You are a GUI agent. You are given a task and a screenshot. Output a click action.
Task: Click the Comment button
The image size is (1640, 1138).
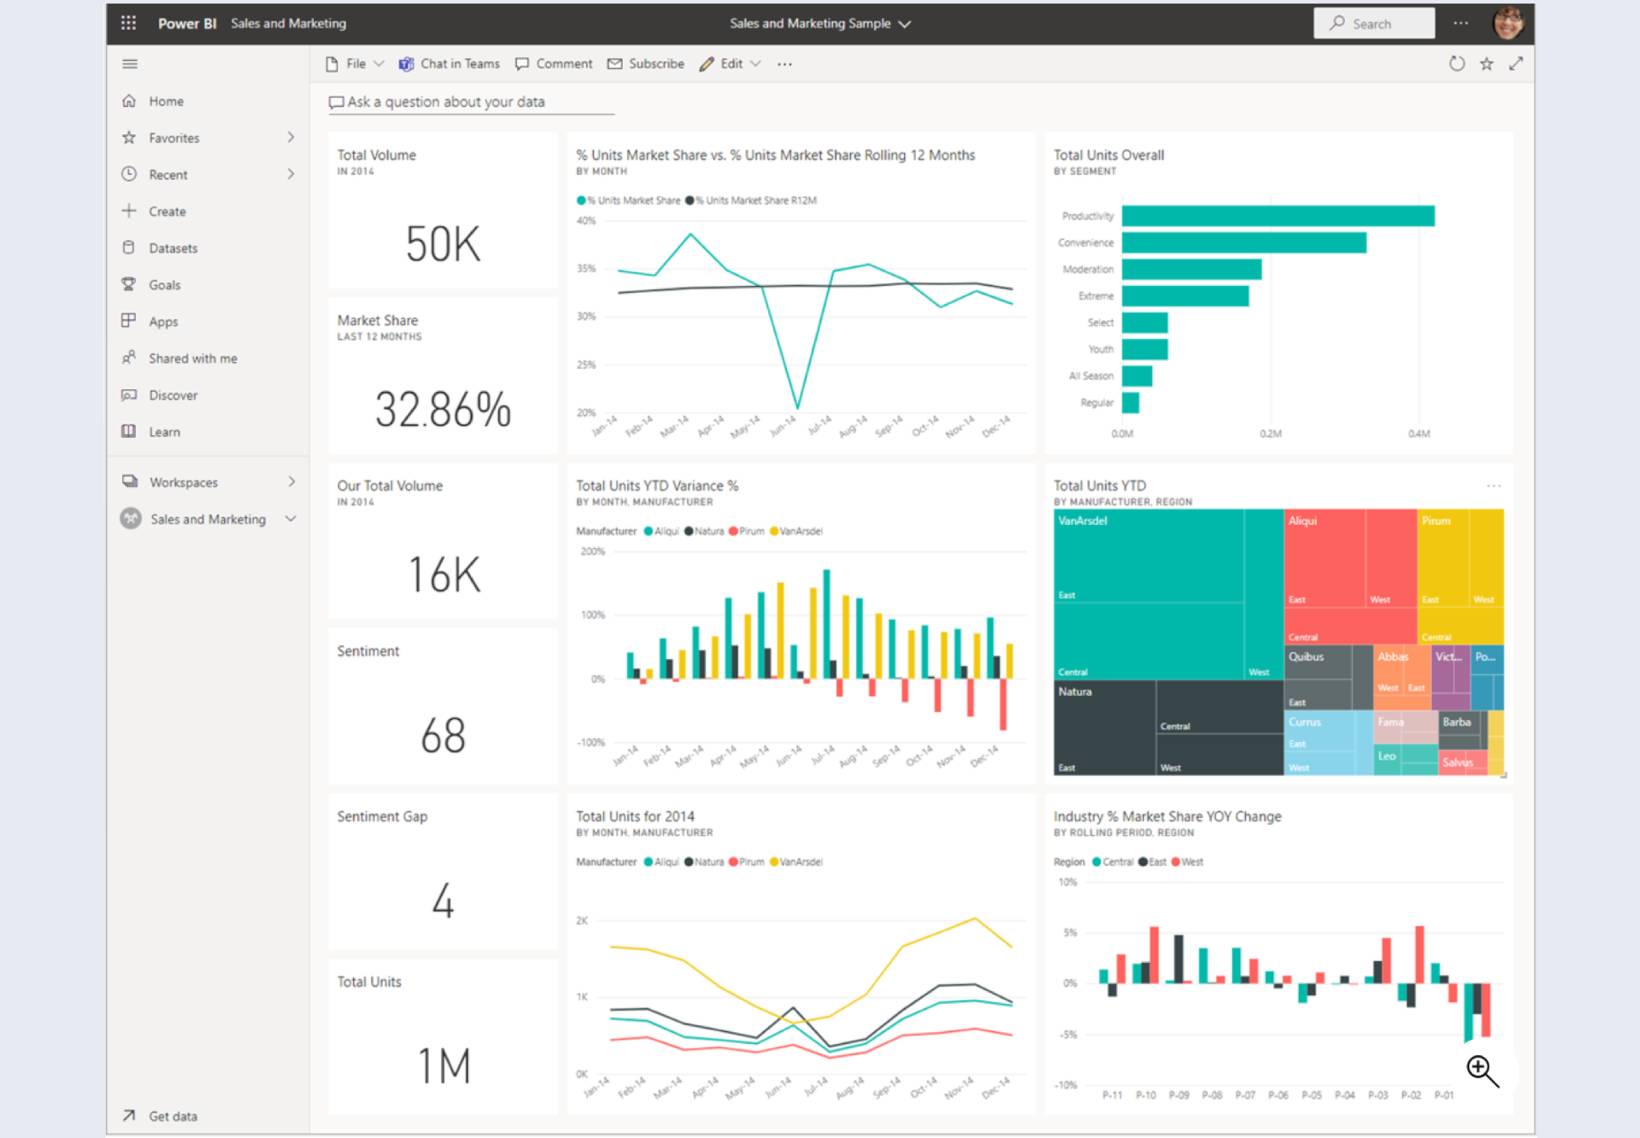[x=554, y=64]
